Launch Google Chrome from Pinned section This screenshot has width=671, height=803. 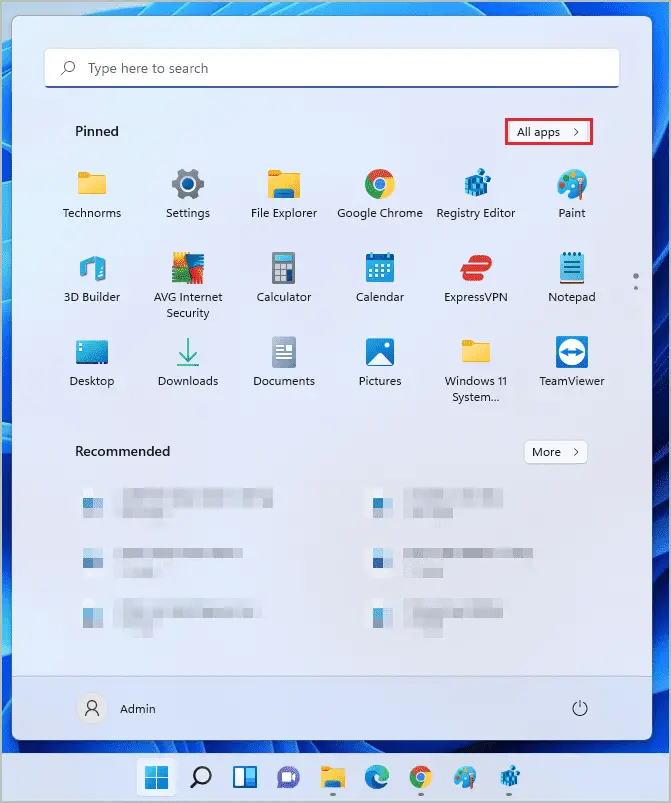[x=380, y=194]
